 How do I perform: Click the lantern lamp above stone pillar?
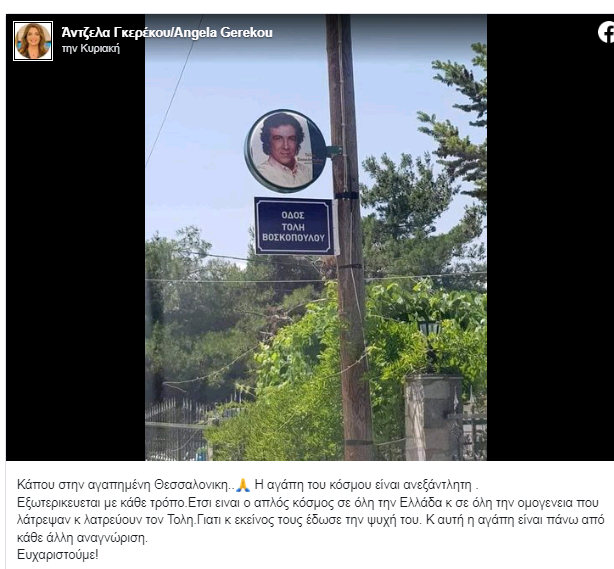[x=429, y=328]
